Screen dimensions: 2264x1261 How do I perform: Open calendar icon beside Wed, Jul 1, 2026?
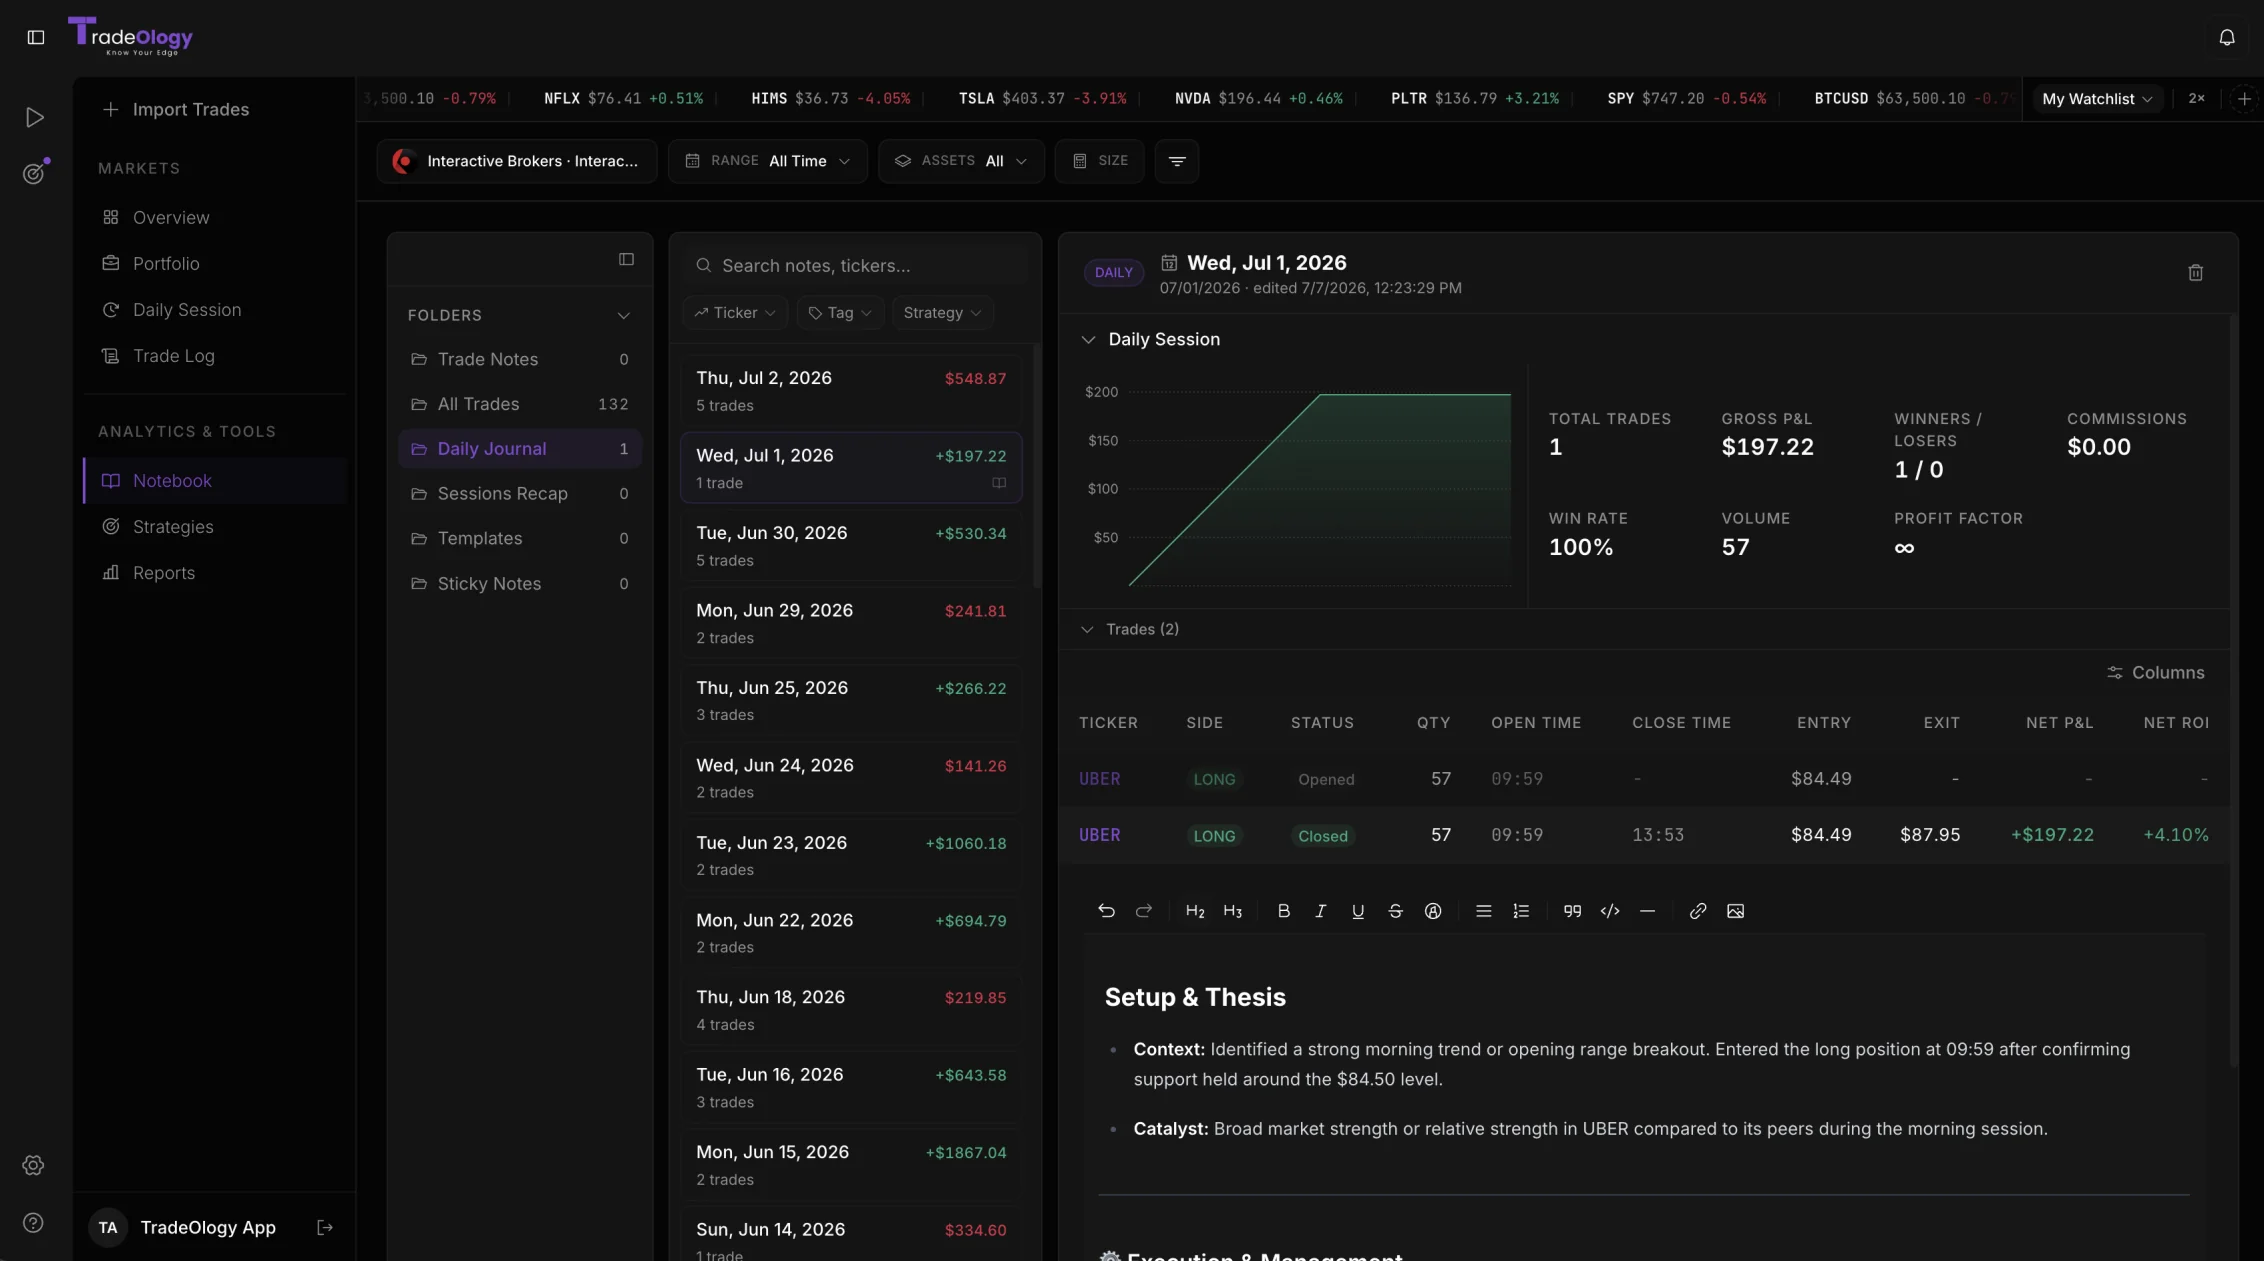click(x=1168, y=262)
